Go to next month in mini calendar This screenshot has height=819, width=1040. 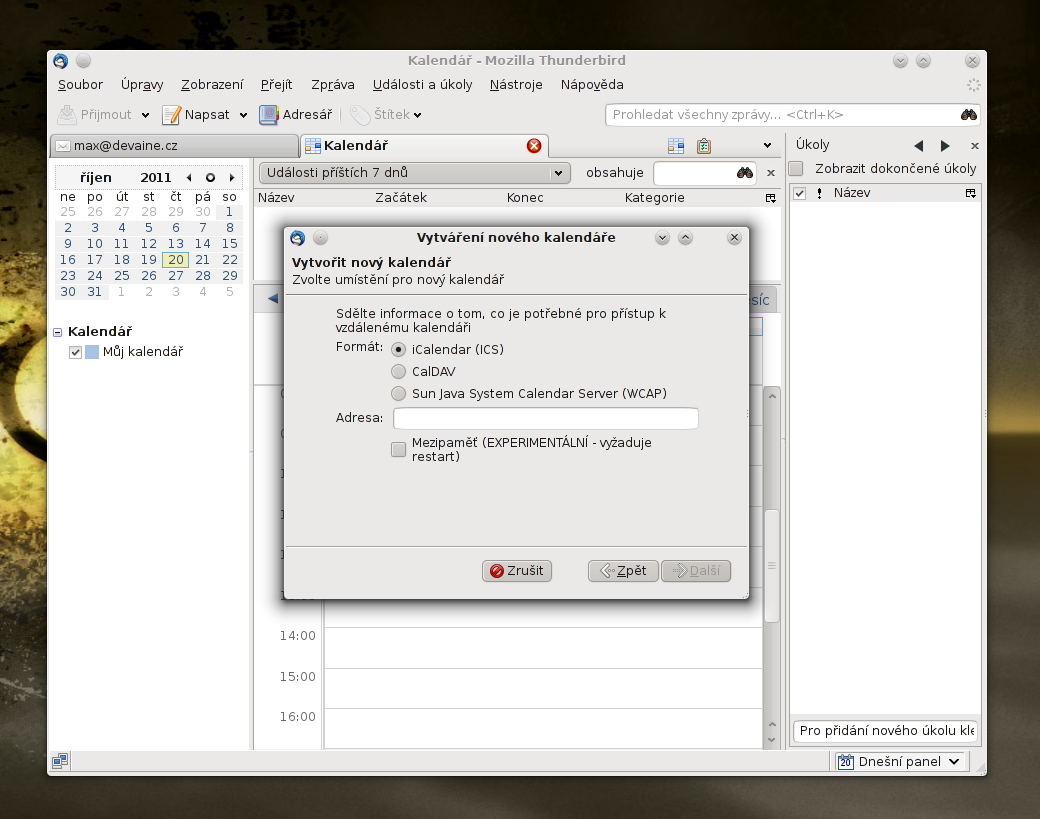pos(231,178)
